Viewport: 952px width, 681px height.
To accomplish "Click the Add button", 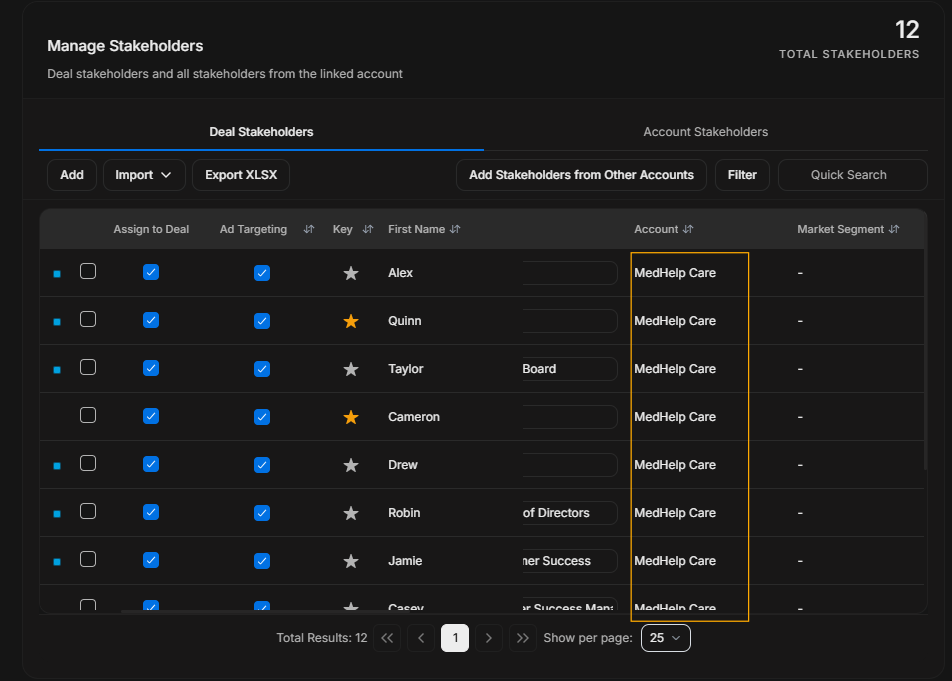I will (x=72, y=175).
